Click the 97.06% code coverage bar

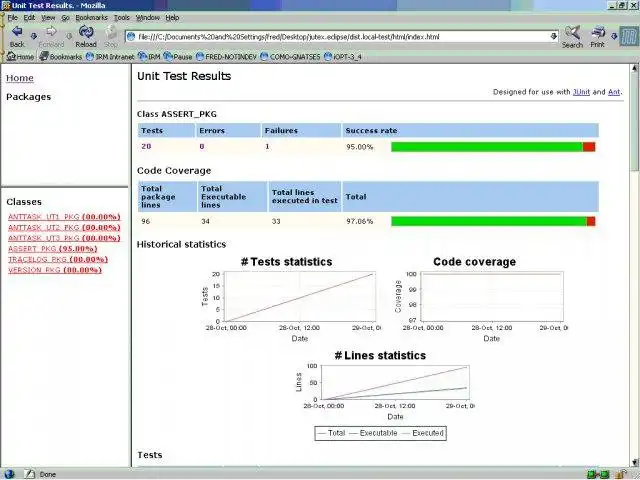[493, 221]
